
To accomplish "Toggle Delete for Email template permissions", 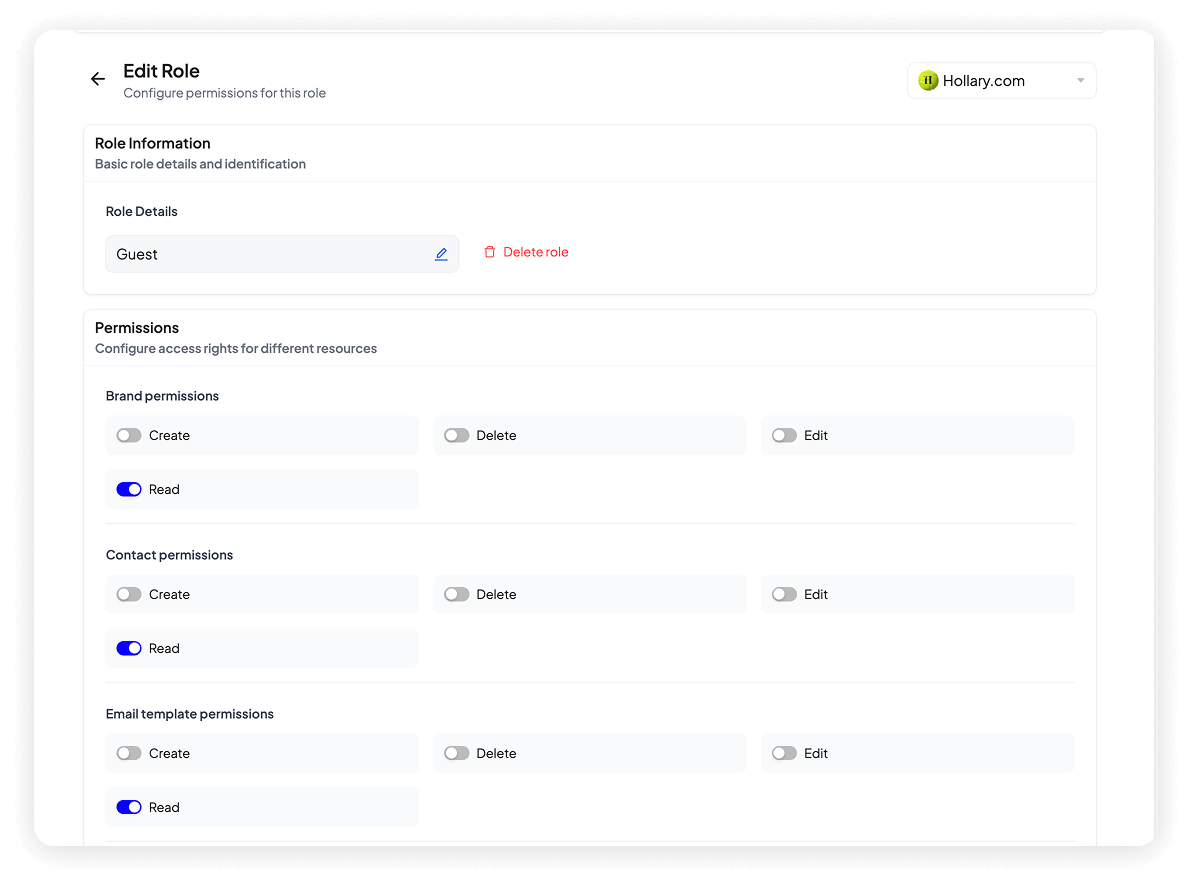I will coord(457,754).
